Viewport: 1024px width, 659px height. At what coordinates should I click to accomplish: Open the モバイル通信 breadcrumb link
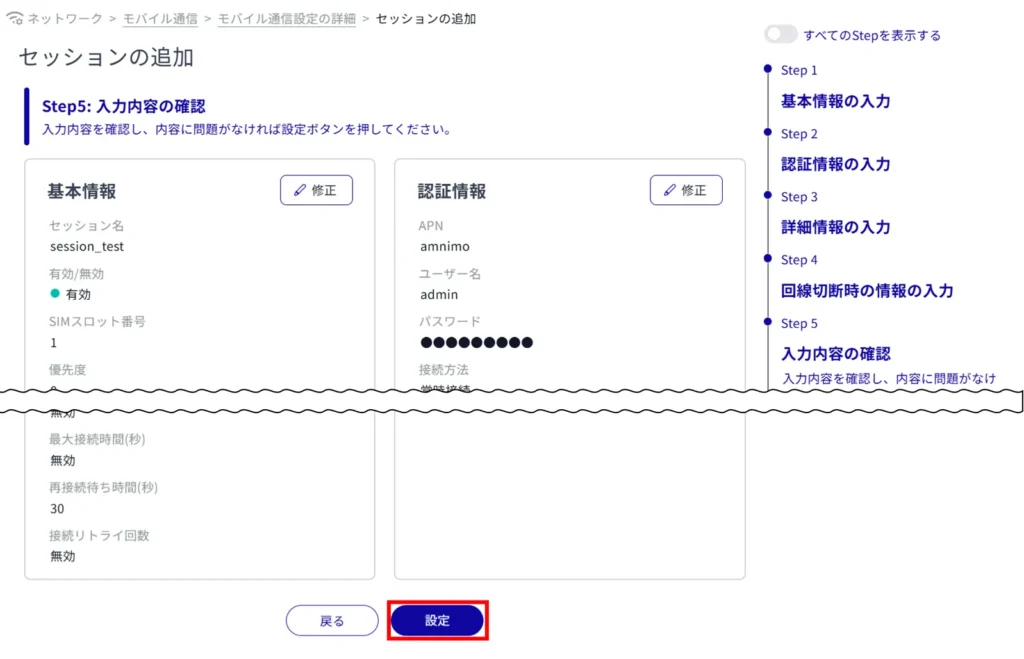(x=160, y=19)
